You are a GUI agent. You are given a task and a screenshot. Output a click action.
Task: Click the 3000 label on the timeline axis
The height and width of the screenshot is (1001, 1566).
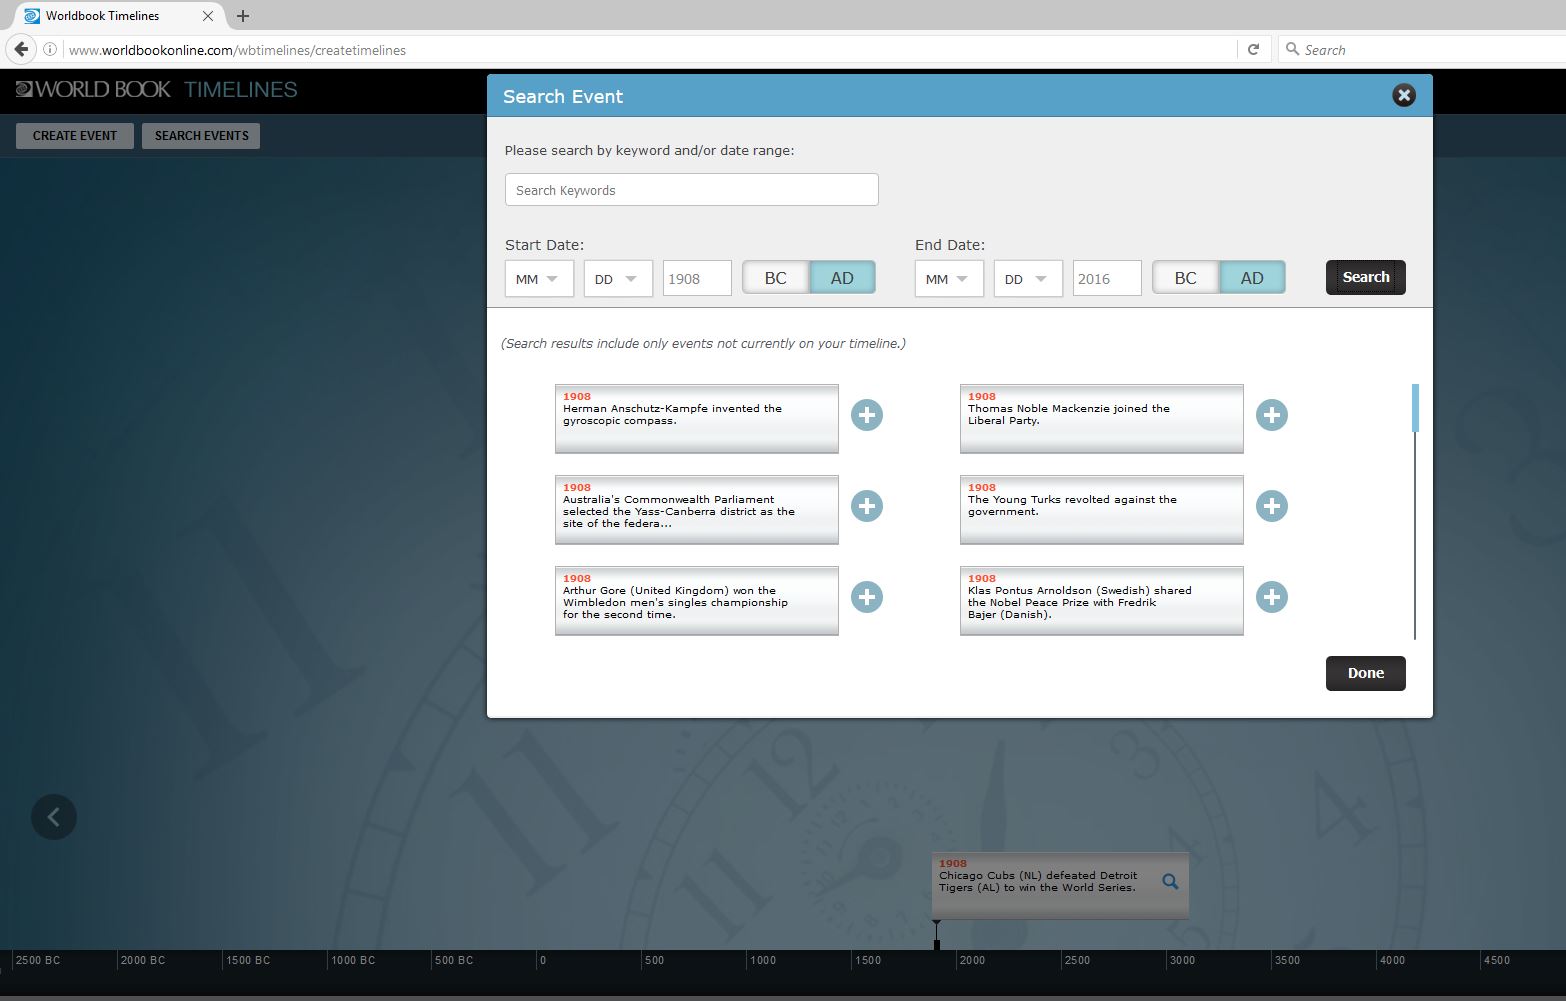click(x=1182, y=960)
